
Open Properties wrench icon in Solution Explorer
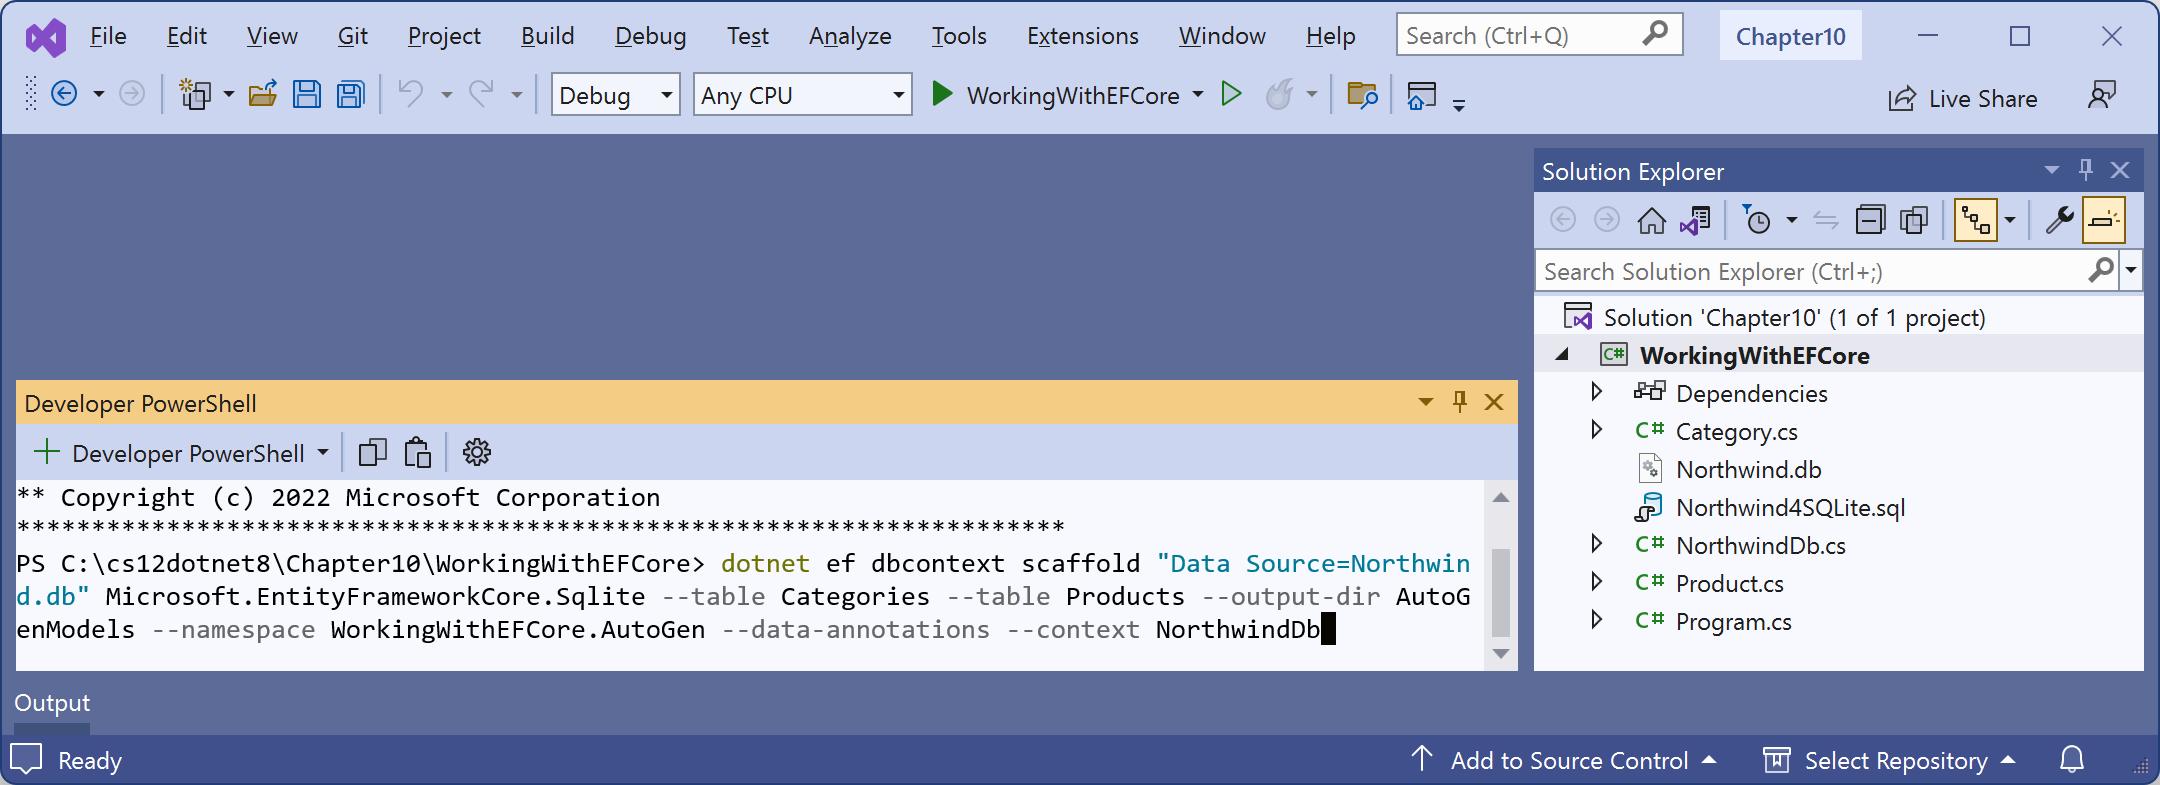click(x=2059, y=220)
